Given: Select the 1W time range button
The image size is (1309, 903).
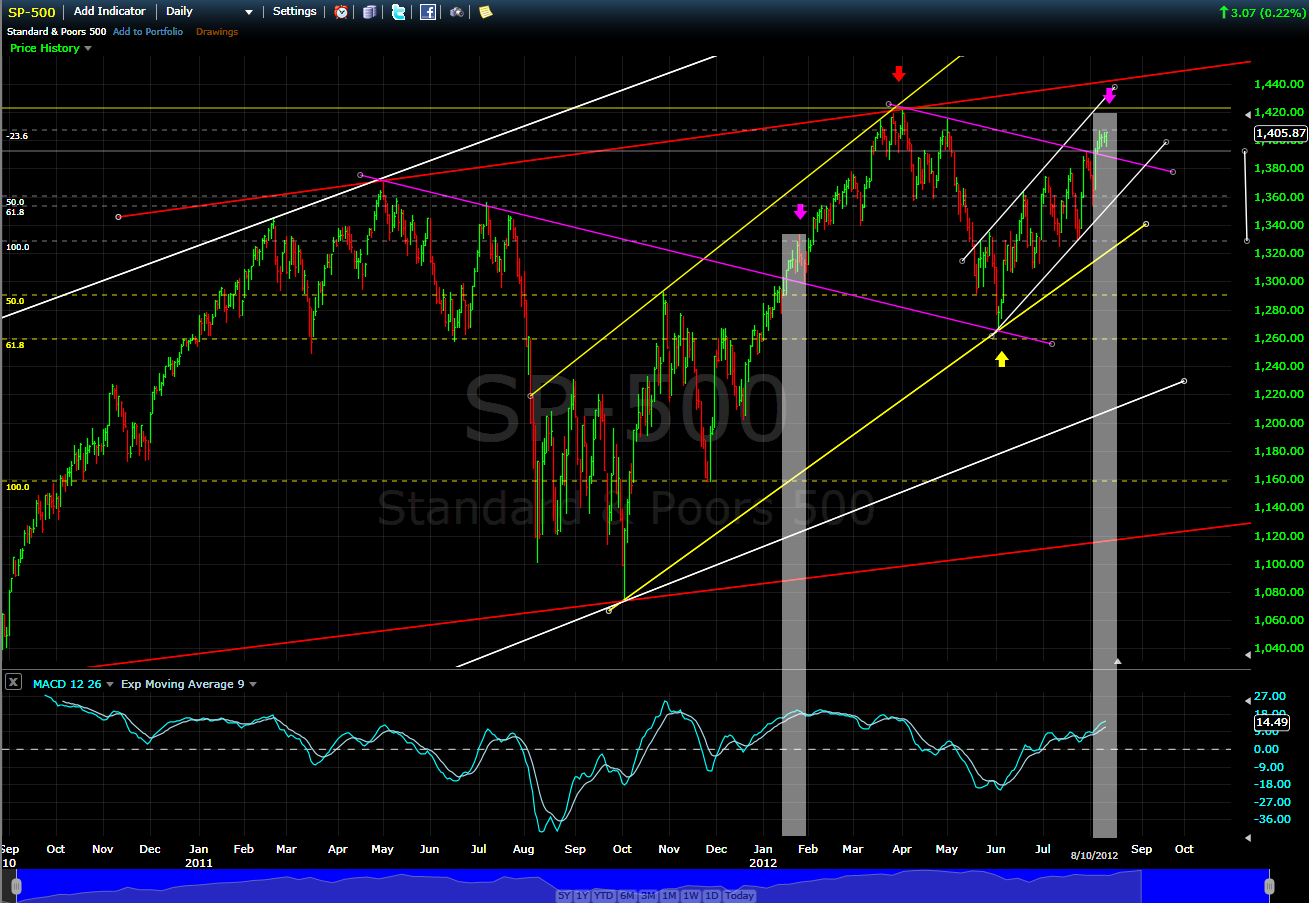Looking at the screenshot, I should point(690,895).
